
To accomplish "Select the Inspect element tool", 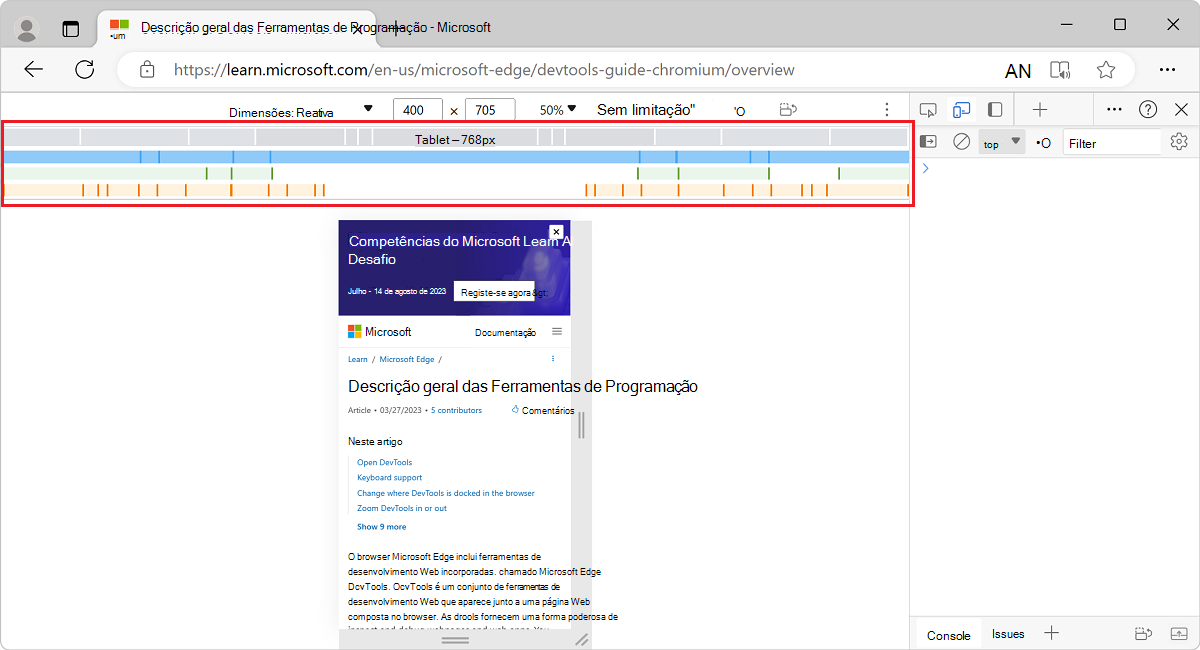I will pos(927,110).
